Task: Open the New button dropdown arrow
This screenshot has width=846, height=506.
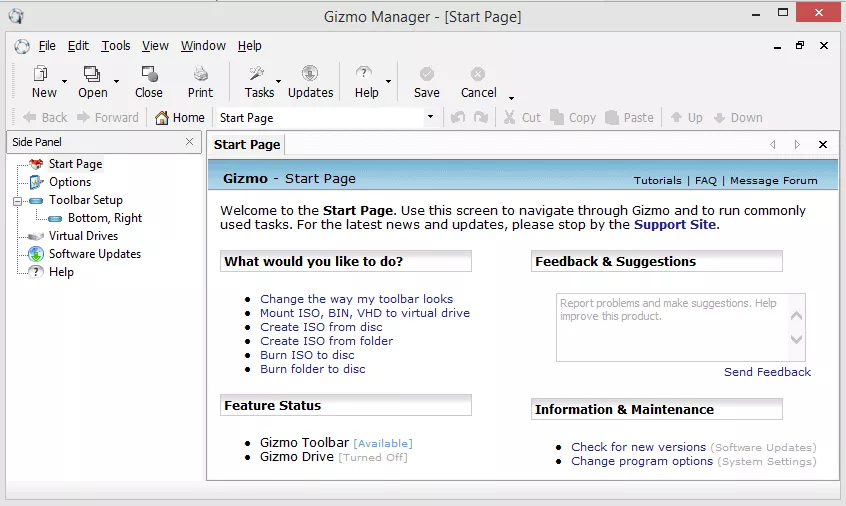Action: tap(64, 81)
